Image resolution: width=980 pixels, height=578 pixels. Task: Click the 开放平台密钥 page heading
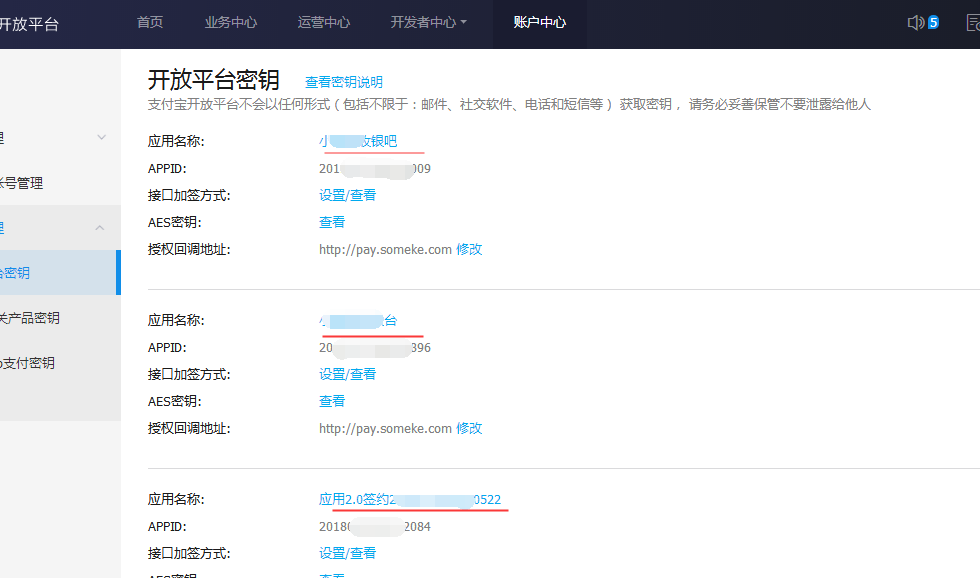(214, 80)
